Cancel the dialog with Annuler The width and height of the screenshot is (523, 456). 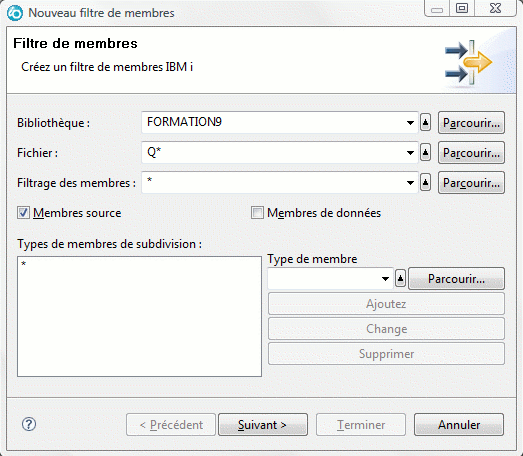(459, 425)
